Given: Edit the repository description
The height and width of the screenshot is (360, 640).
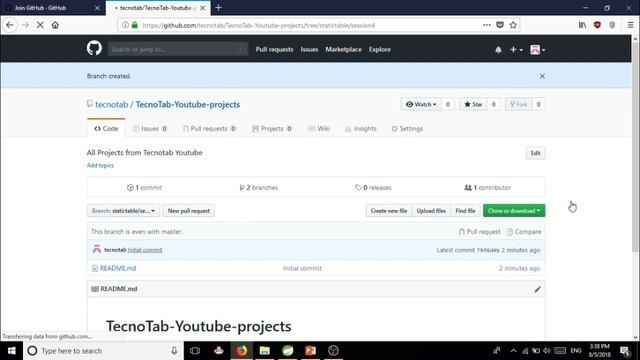Looking at the screenshot, I should click(x=535, y=153).
